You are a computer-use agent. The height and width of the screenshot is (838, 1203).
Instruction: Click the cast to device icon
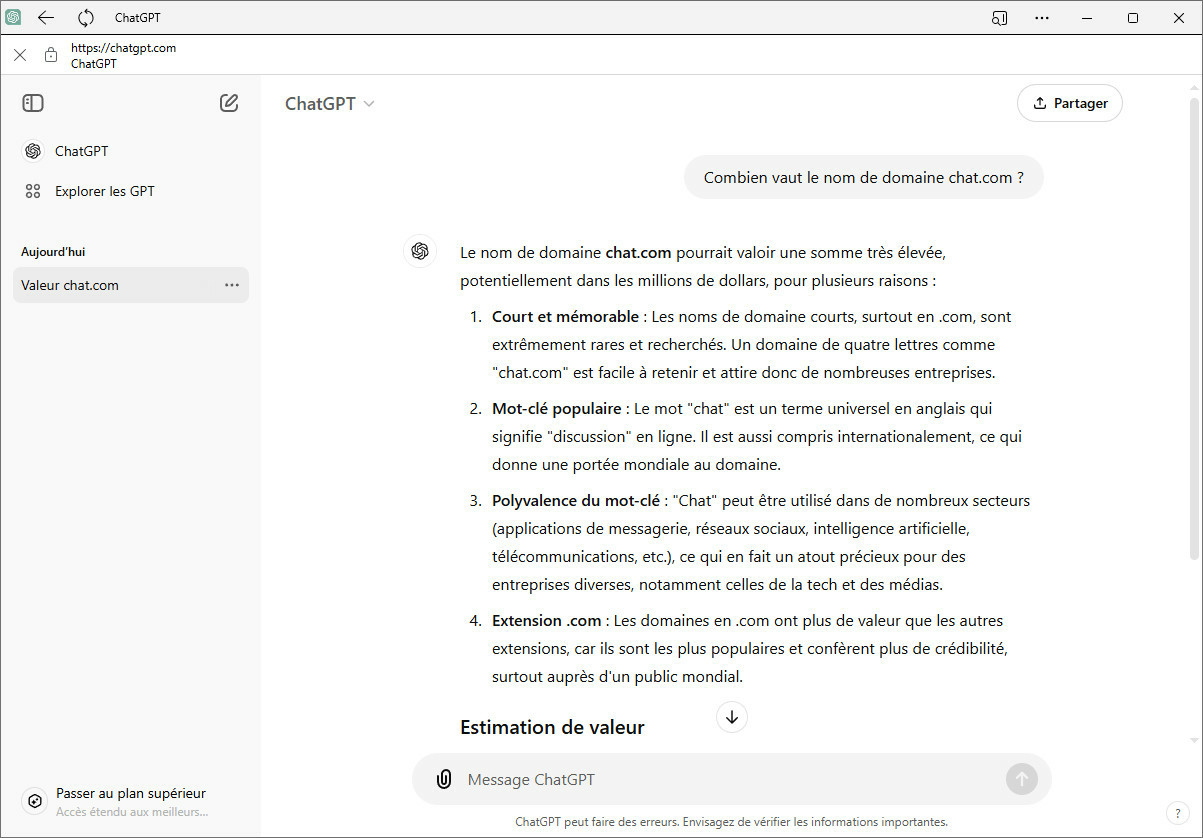999,17
